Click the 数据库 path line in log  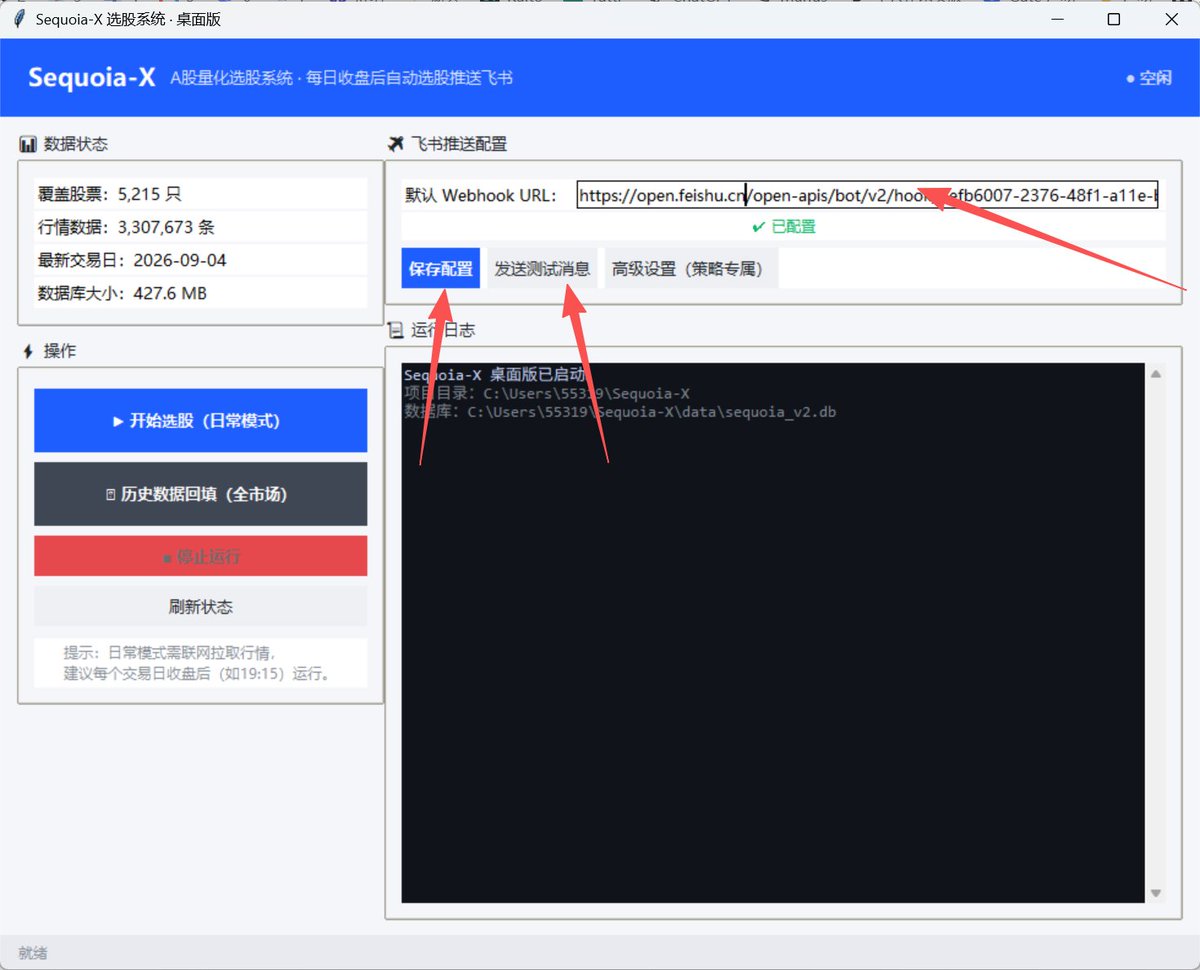click(x=620, y=411)
